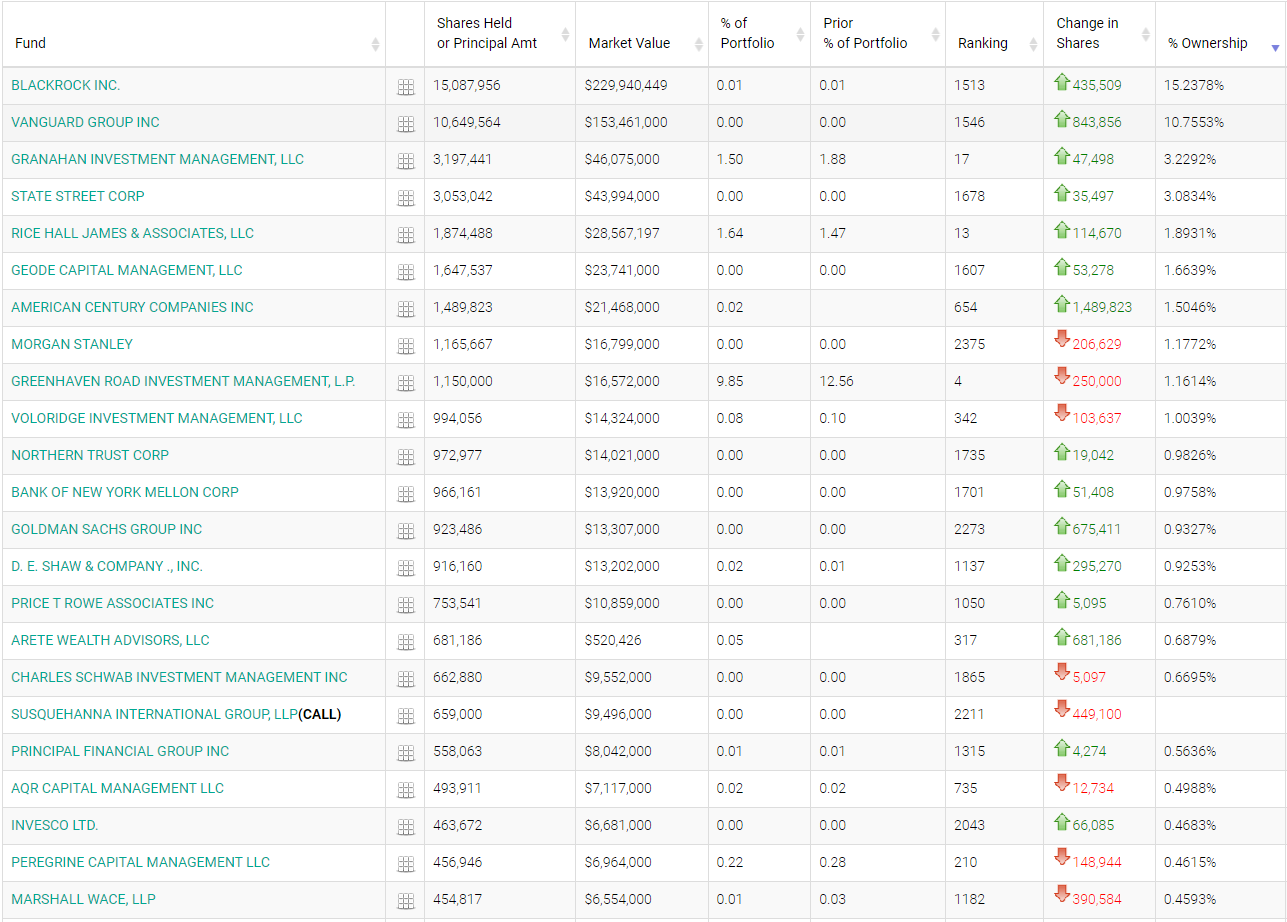Open the grid icon in Vanguard Group row
The height and width of the screenshot is (922, 1287).
pyautogui.click(x=405, y=125)
